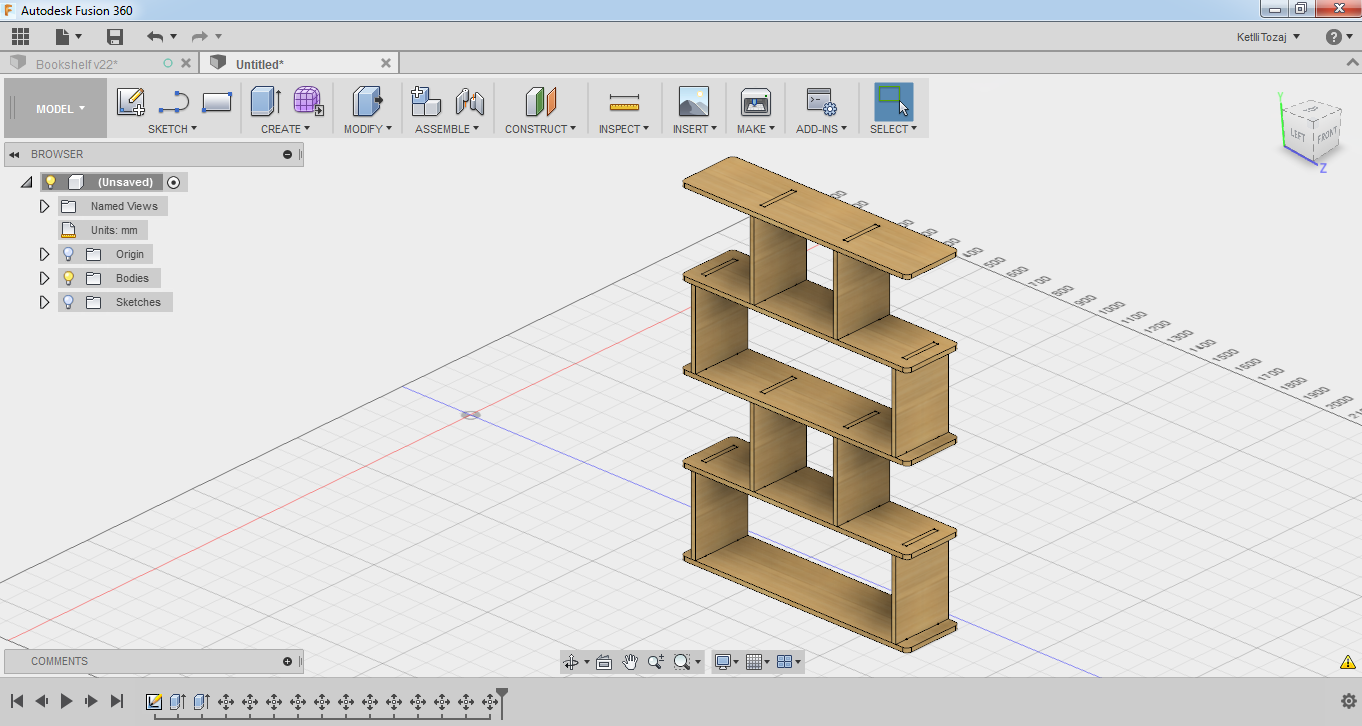Image resolution: width=1362 pixels, height=726 pixels.
Task: Open the 3D Print make icon
Action: (755, 102)
